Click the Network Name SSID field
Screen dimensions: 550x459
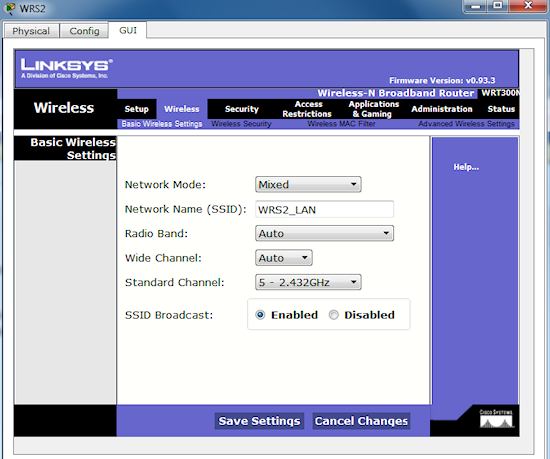[324, 209]
